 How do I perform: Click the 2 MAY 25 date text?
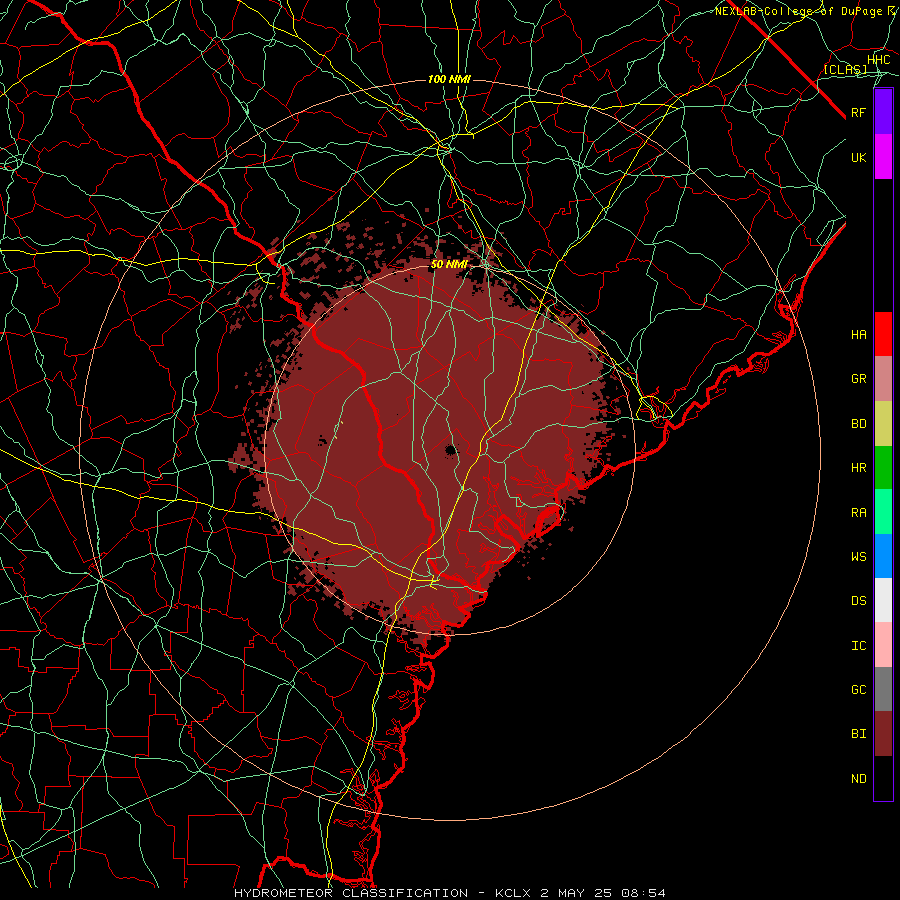click(x=574, y=893)
